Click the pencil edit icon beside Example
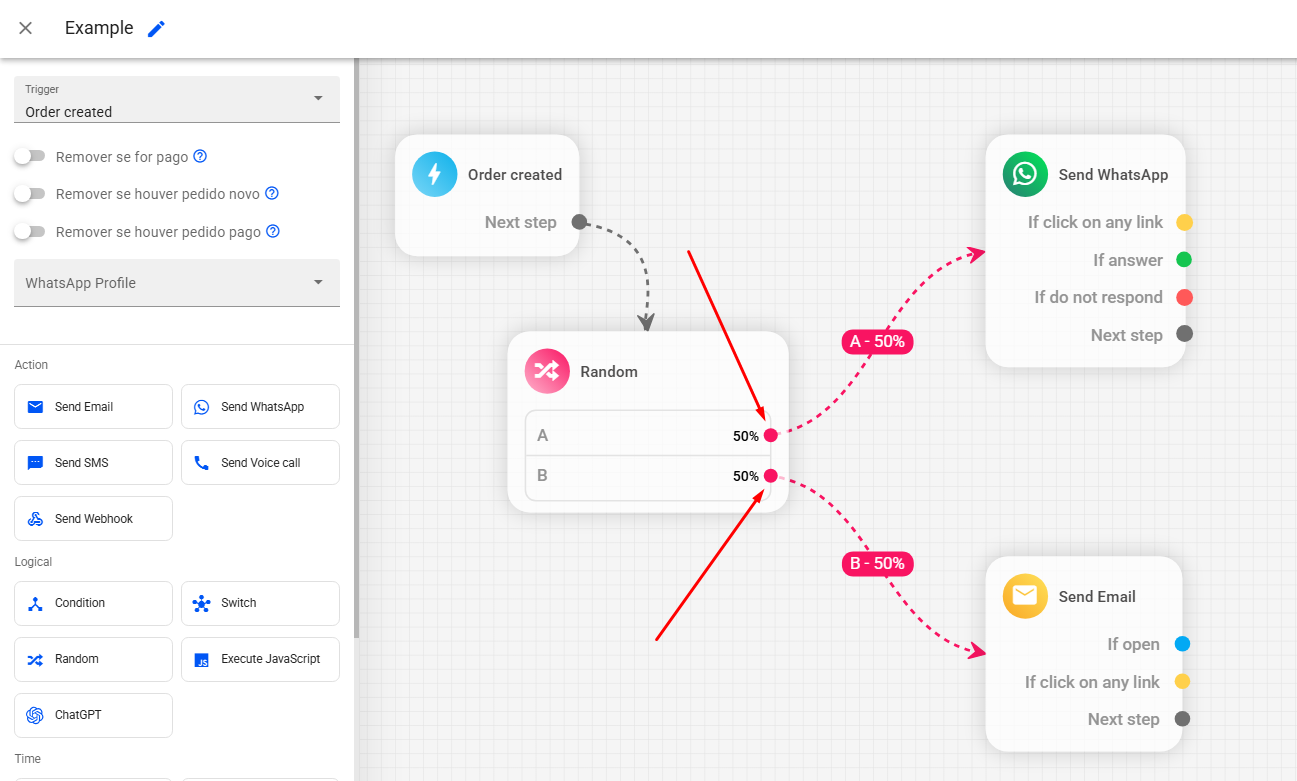Image resolution: width=1297 pixels, height=781 pixels. click(156, 29)
